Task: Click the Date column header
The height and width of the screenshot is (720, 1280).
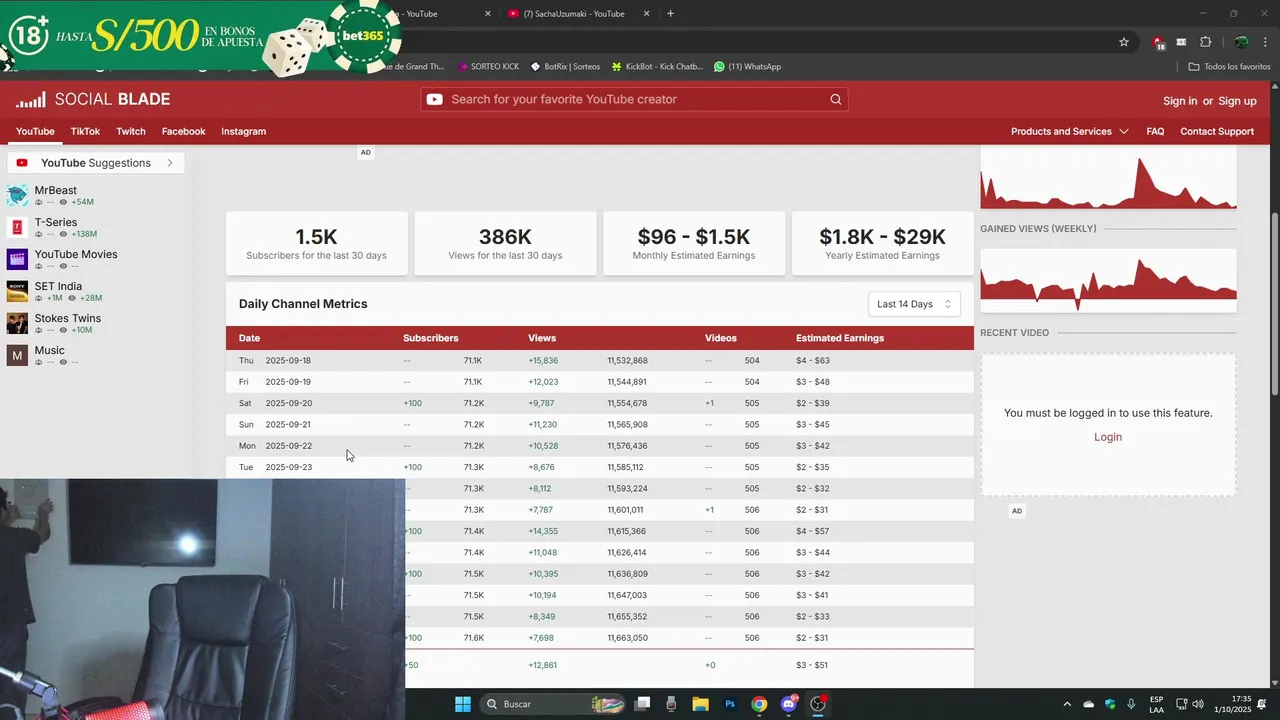Action: 249,338
